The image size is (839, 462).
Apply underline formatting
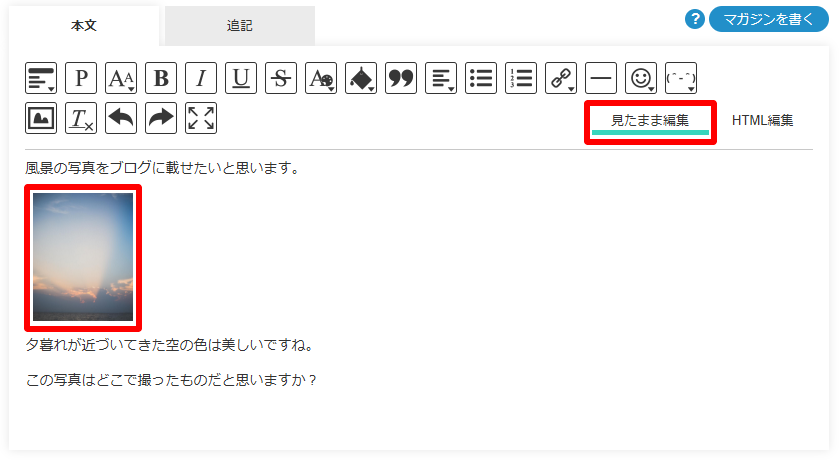click(x=241, y=78)
